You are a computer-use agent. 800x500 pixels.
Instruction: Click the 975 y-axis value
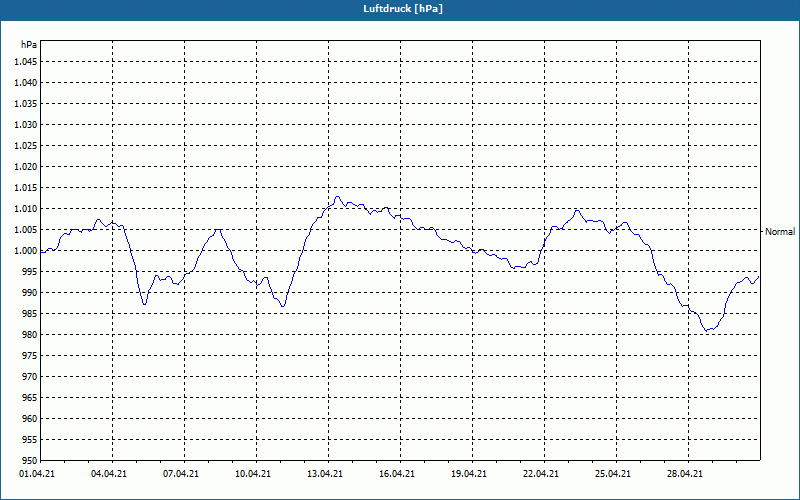point(30,356)
